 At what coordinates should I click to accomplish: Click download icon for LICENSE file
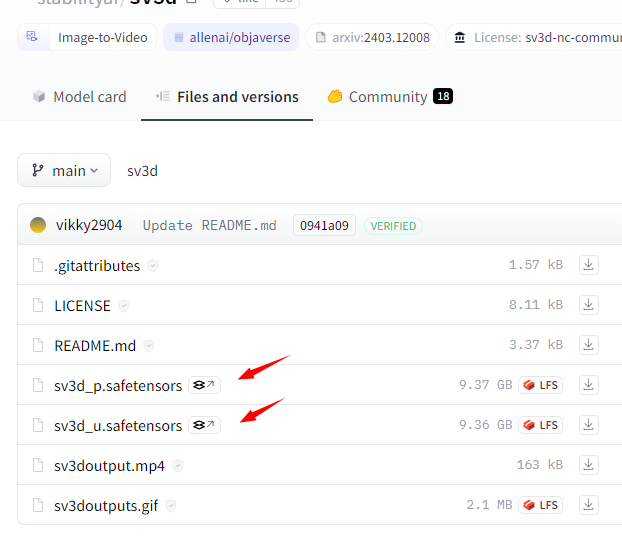coord(589,305)
